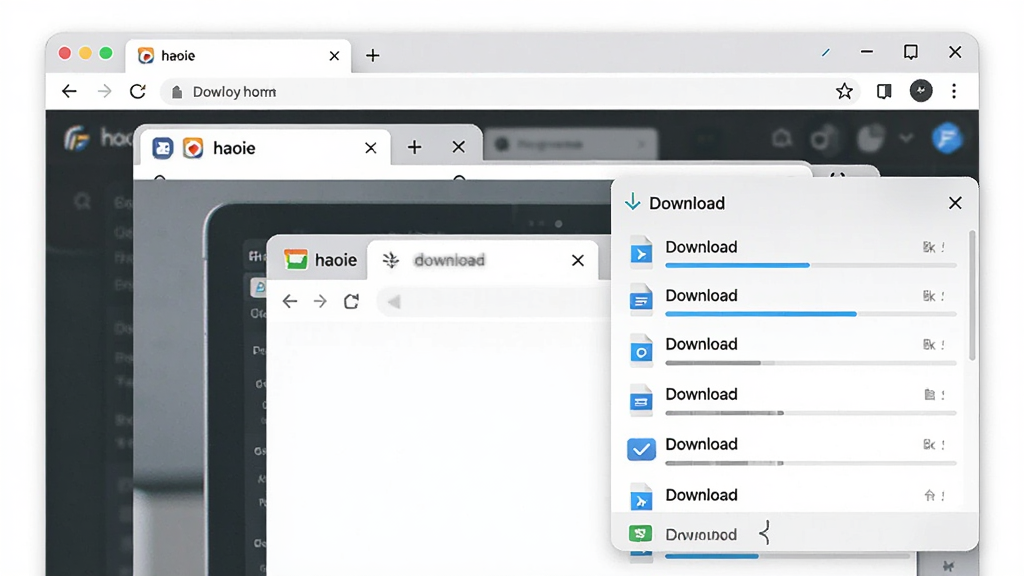The height and width of the screenshot is (576, 1024).
Task: Click the Download panel scrollbar
Action: pyautogui.click(x=972, y=295)
